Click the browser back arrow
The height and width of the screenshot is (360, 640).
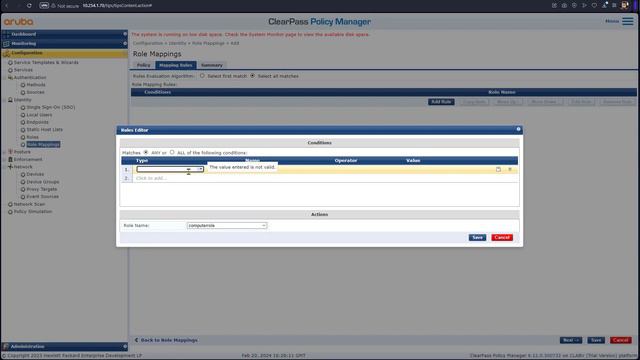click(7, 5)
